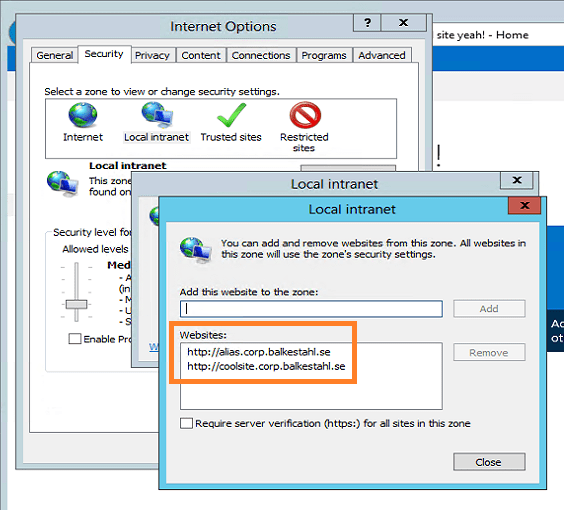Go to the Content tab
The image size is (564, 510).
pos(201,55)
